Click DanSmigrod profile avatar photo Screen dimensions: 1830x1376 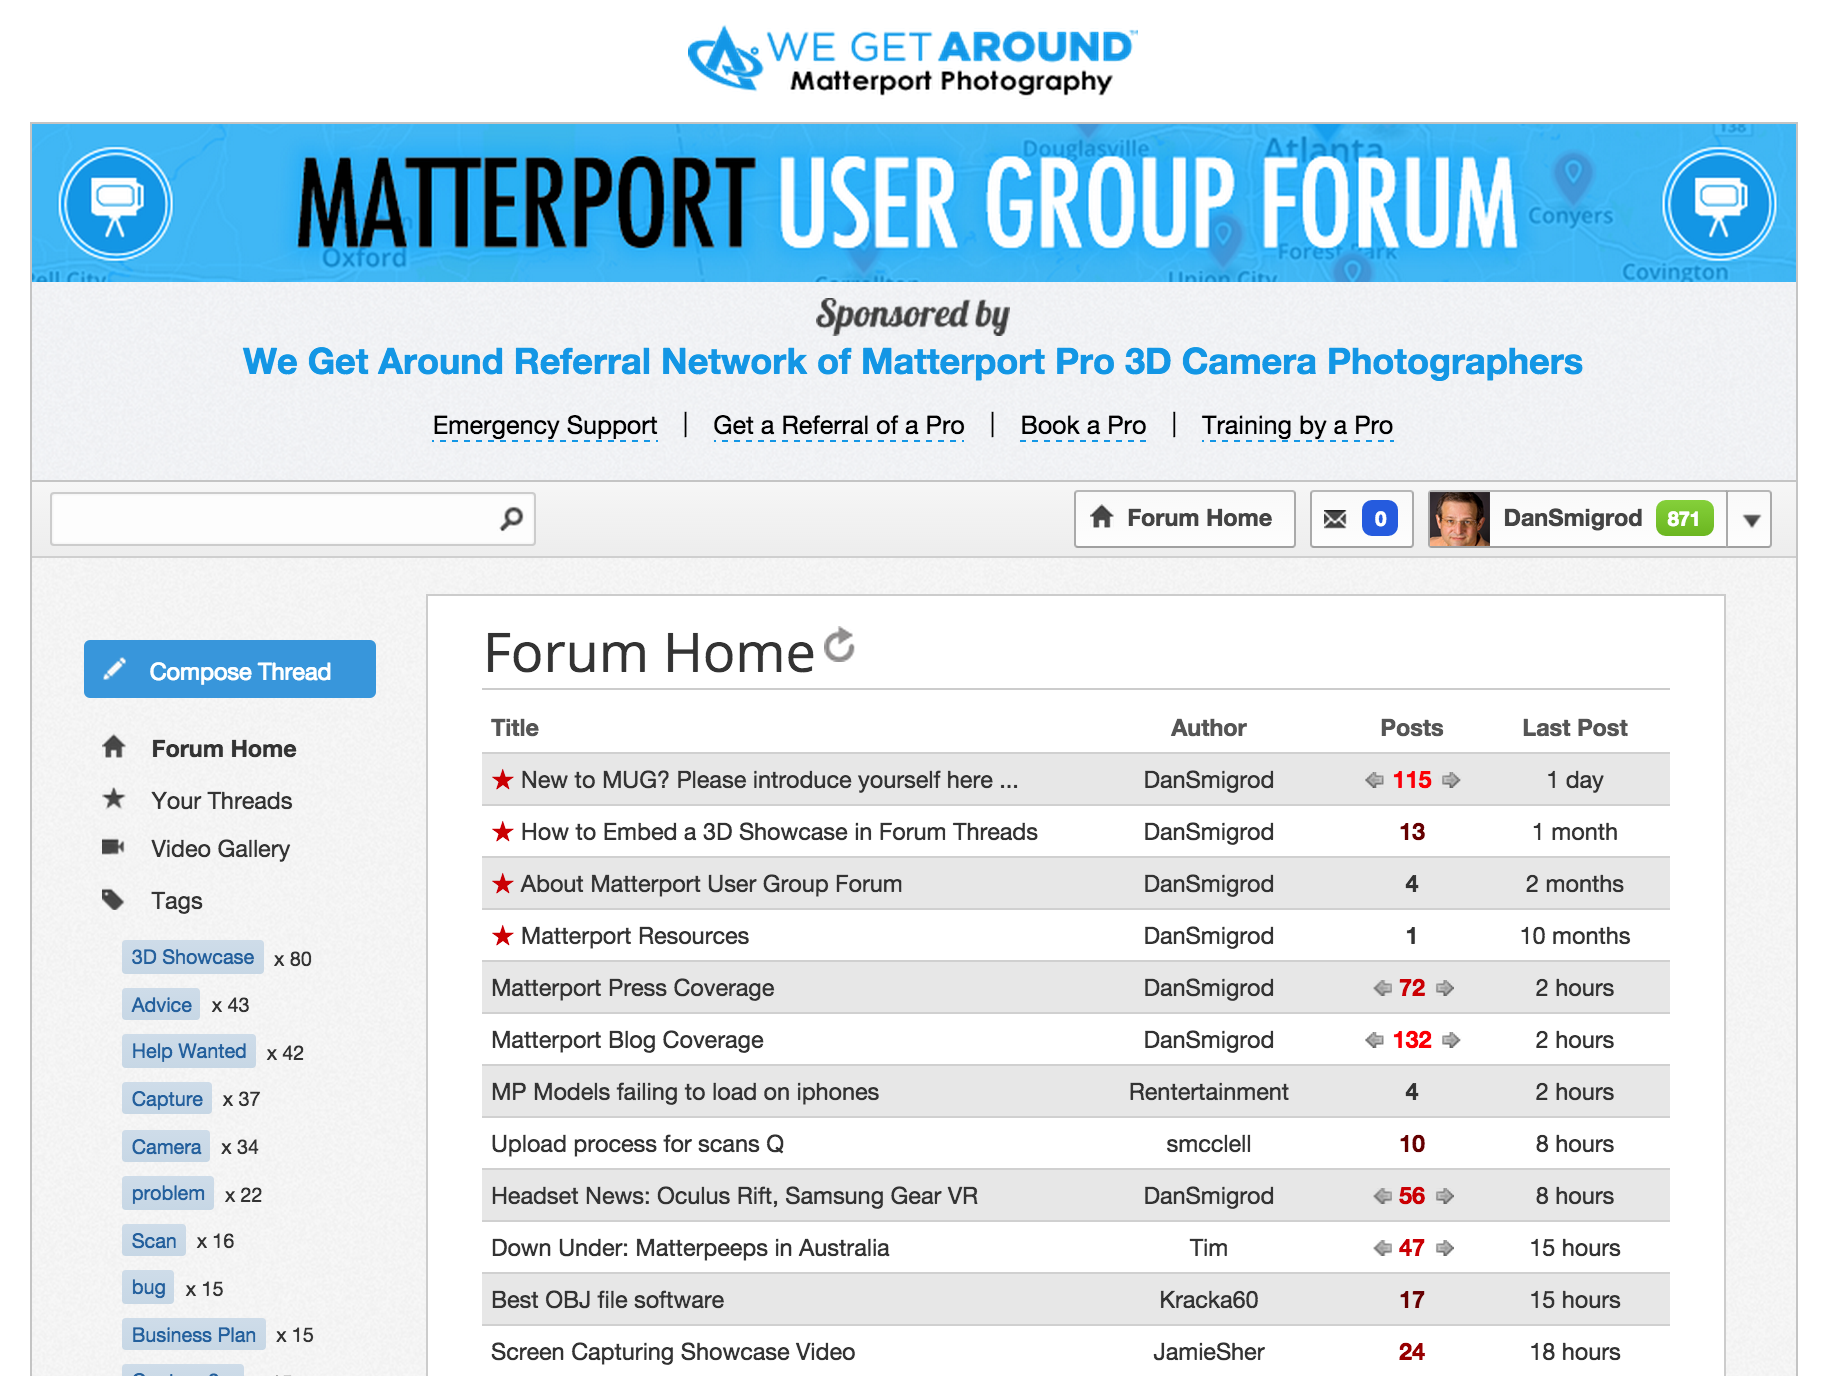pyautogui.click(x=1460, y=519)
